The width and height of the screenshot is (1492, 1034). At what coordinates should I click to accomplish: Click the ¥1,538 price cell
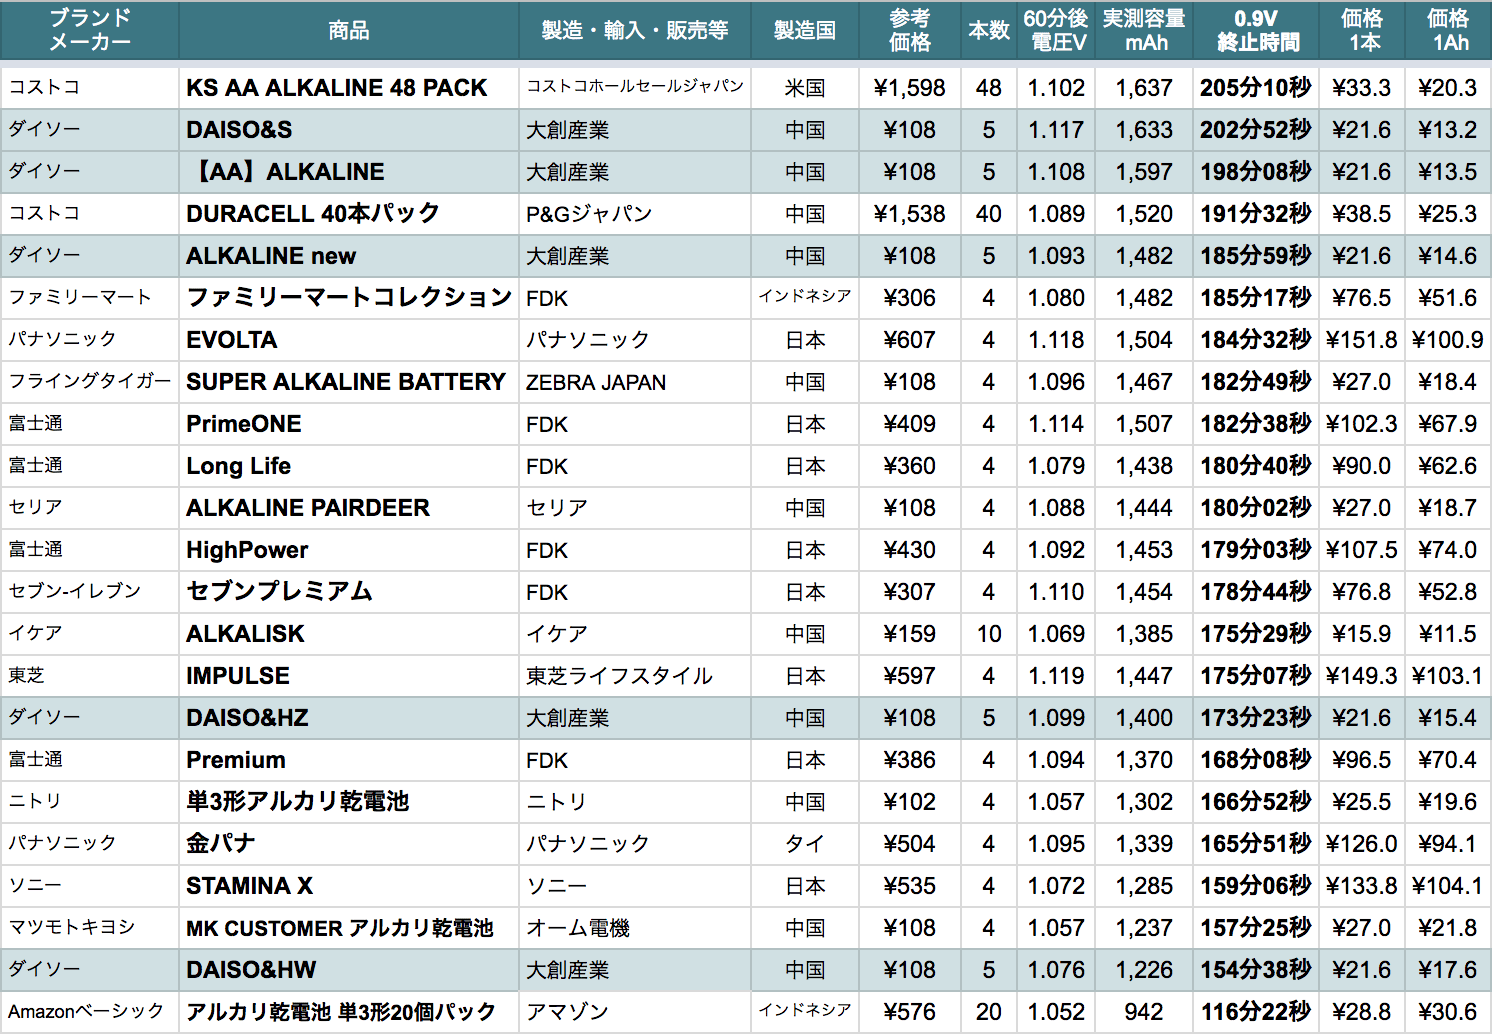[x=910, y=214]
